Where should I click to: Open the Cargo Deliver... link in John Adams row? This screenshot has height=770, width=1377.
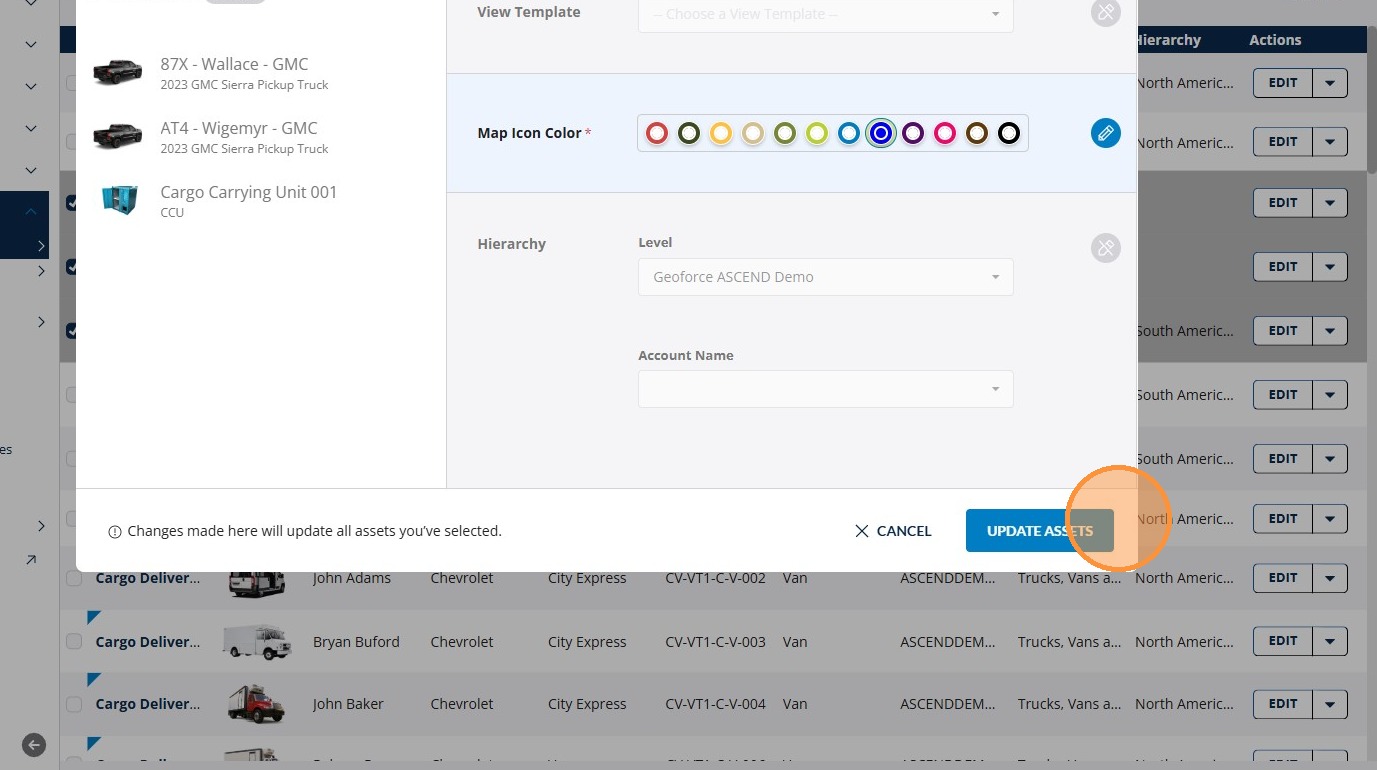coord(148,578)
